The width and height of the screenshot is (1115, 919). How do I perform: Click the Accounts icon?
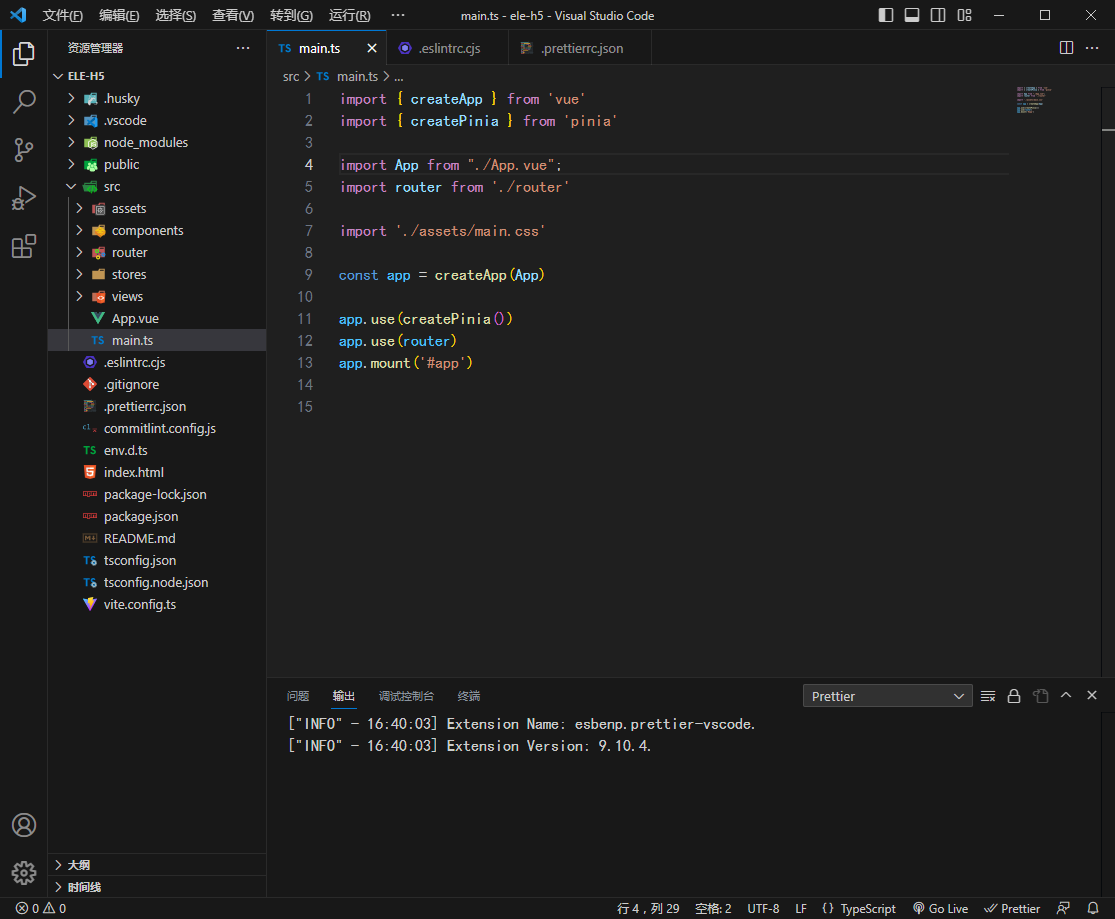(24, 825)
